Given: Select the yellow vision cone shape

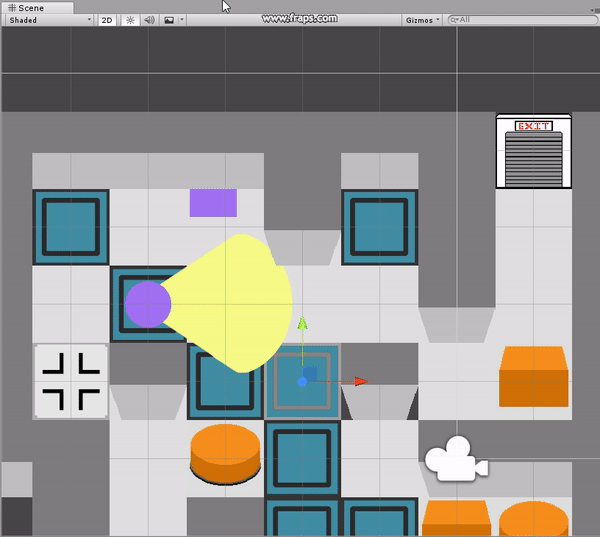Looking at the screenshot, I should tap(230, 303).
